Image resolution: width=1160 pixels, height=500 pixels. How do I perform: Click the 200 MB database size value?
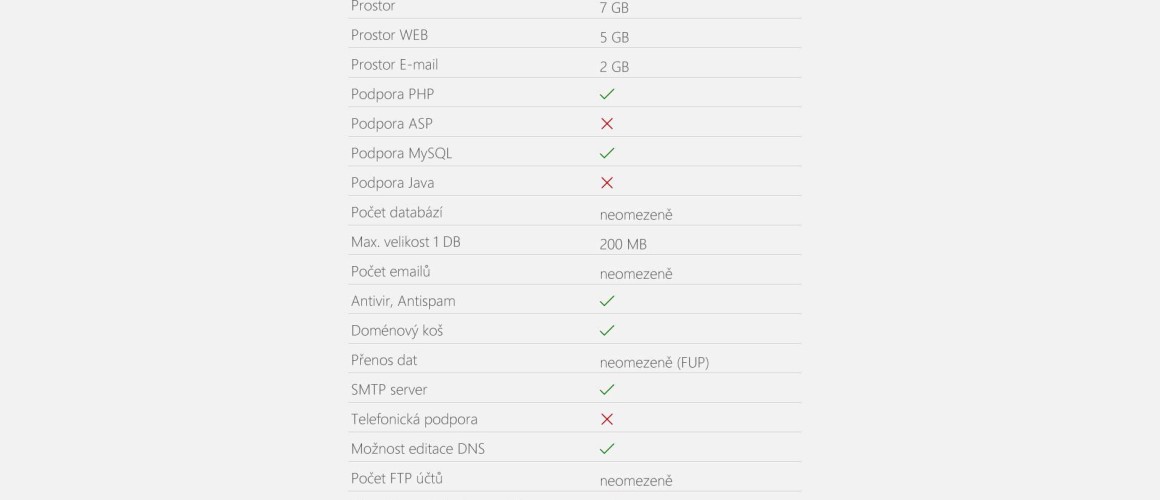[623, 244]
